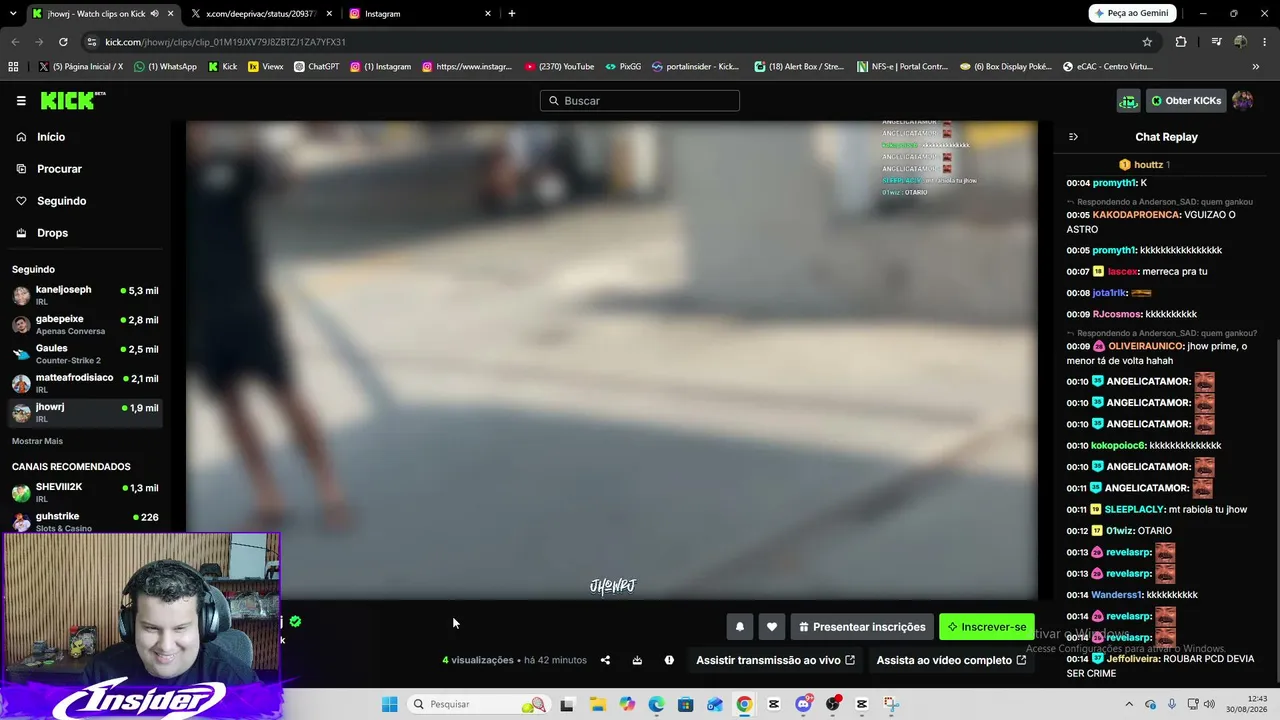Open Microsoft Edge from the taskbar
Viewport: 1280px width, 720px height.
pyautogui.click(x=656, y=704)
